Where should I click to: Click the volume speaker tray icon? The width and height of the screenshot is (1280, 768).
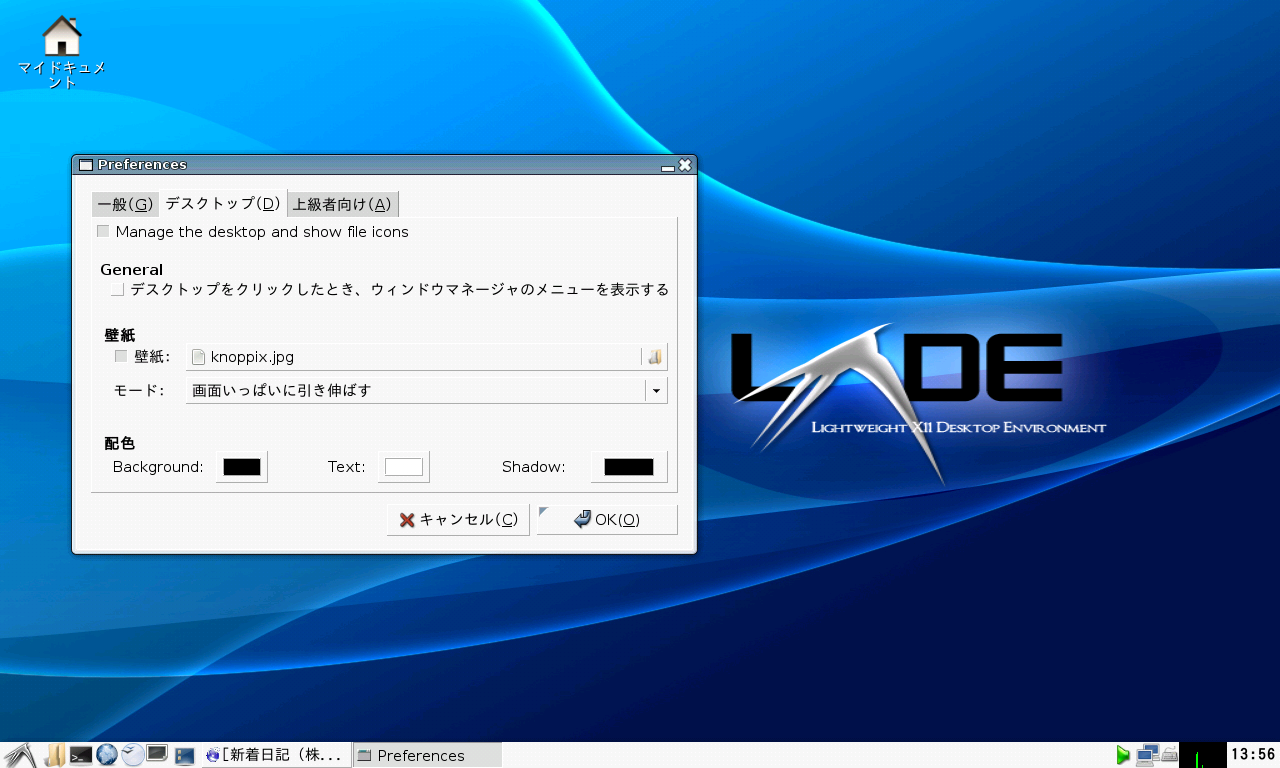[x=1123, y=755]
